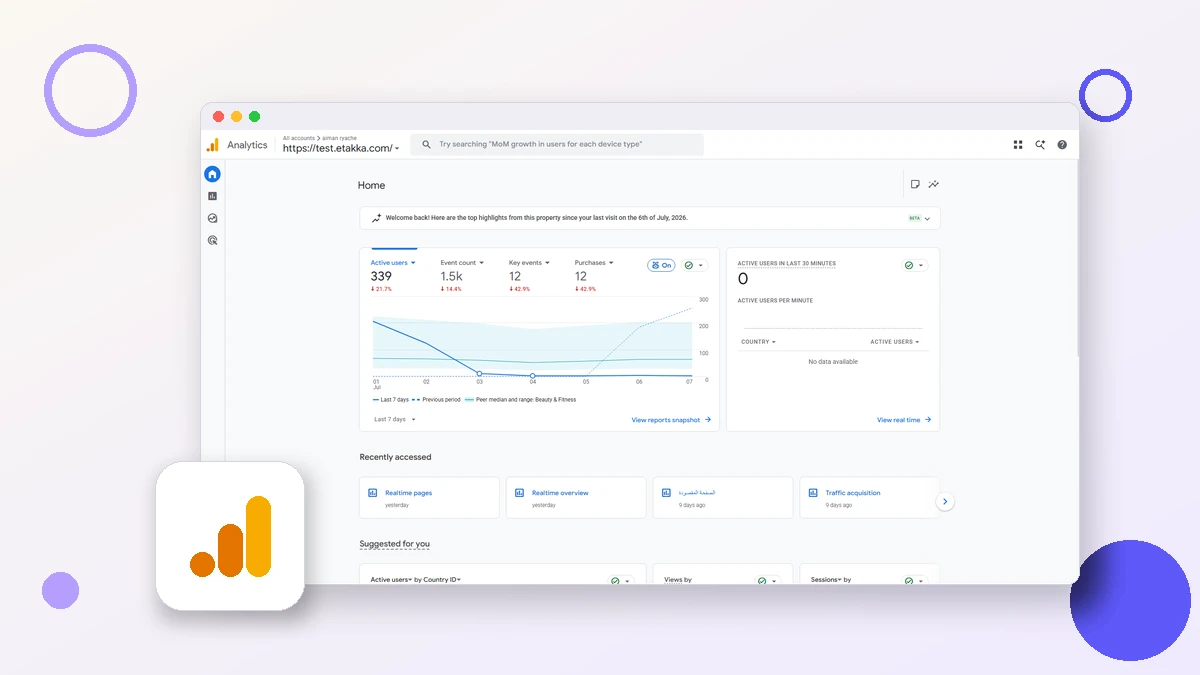The width and height of the screenshot is (1200, 675).
Task: Open the Realtime overview recent card
Action: (576, 497)
